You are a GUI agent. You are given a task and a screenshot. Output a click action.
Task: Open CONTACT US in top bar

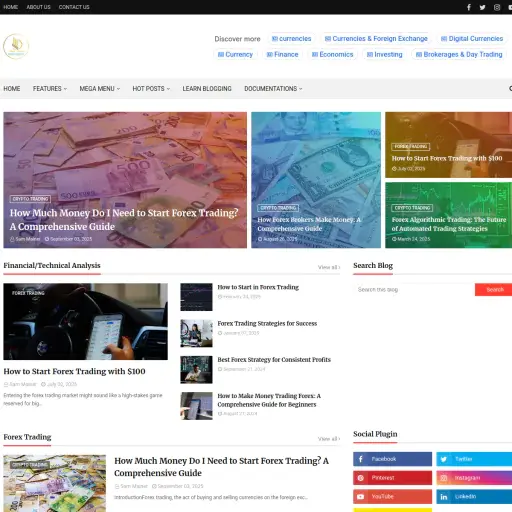(x=74, y=7)
